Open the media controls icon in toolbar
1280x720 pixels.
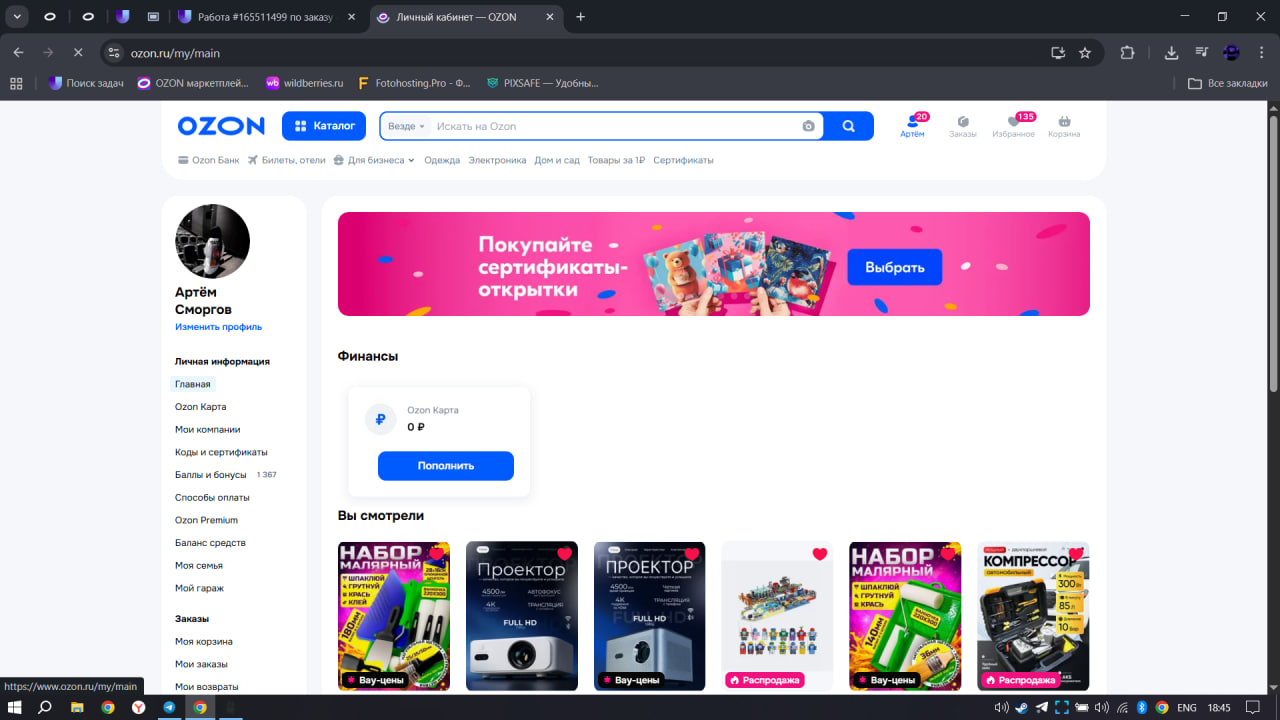[1202, 53]
